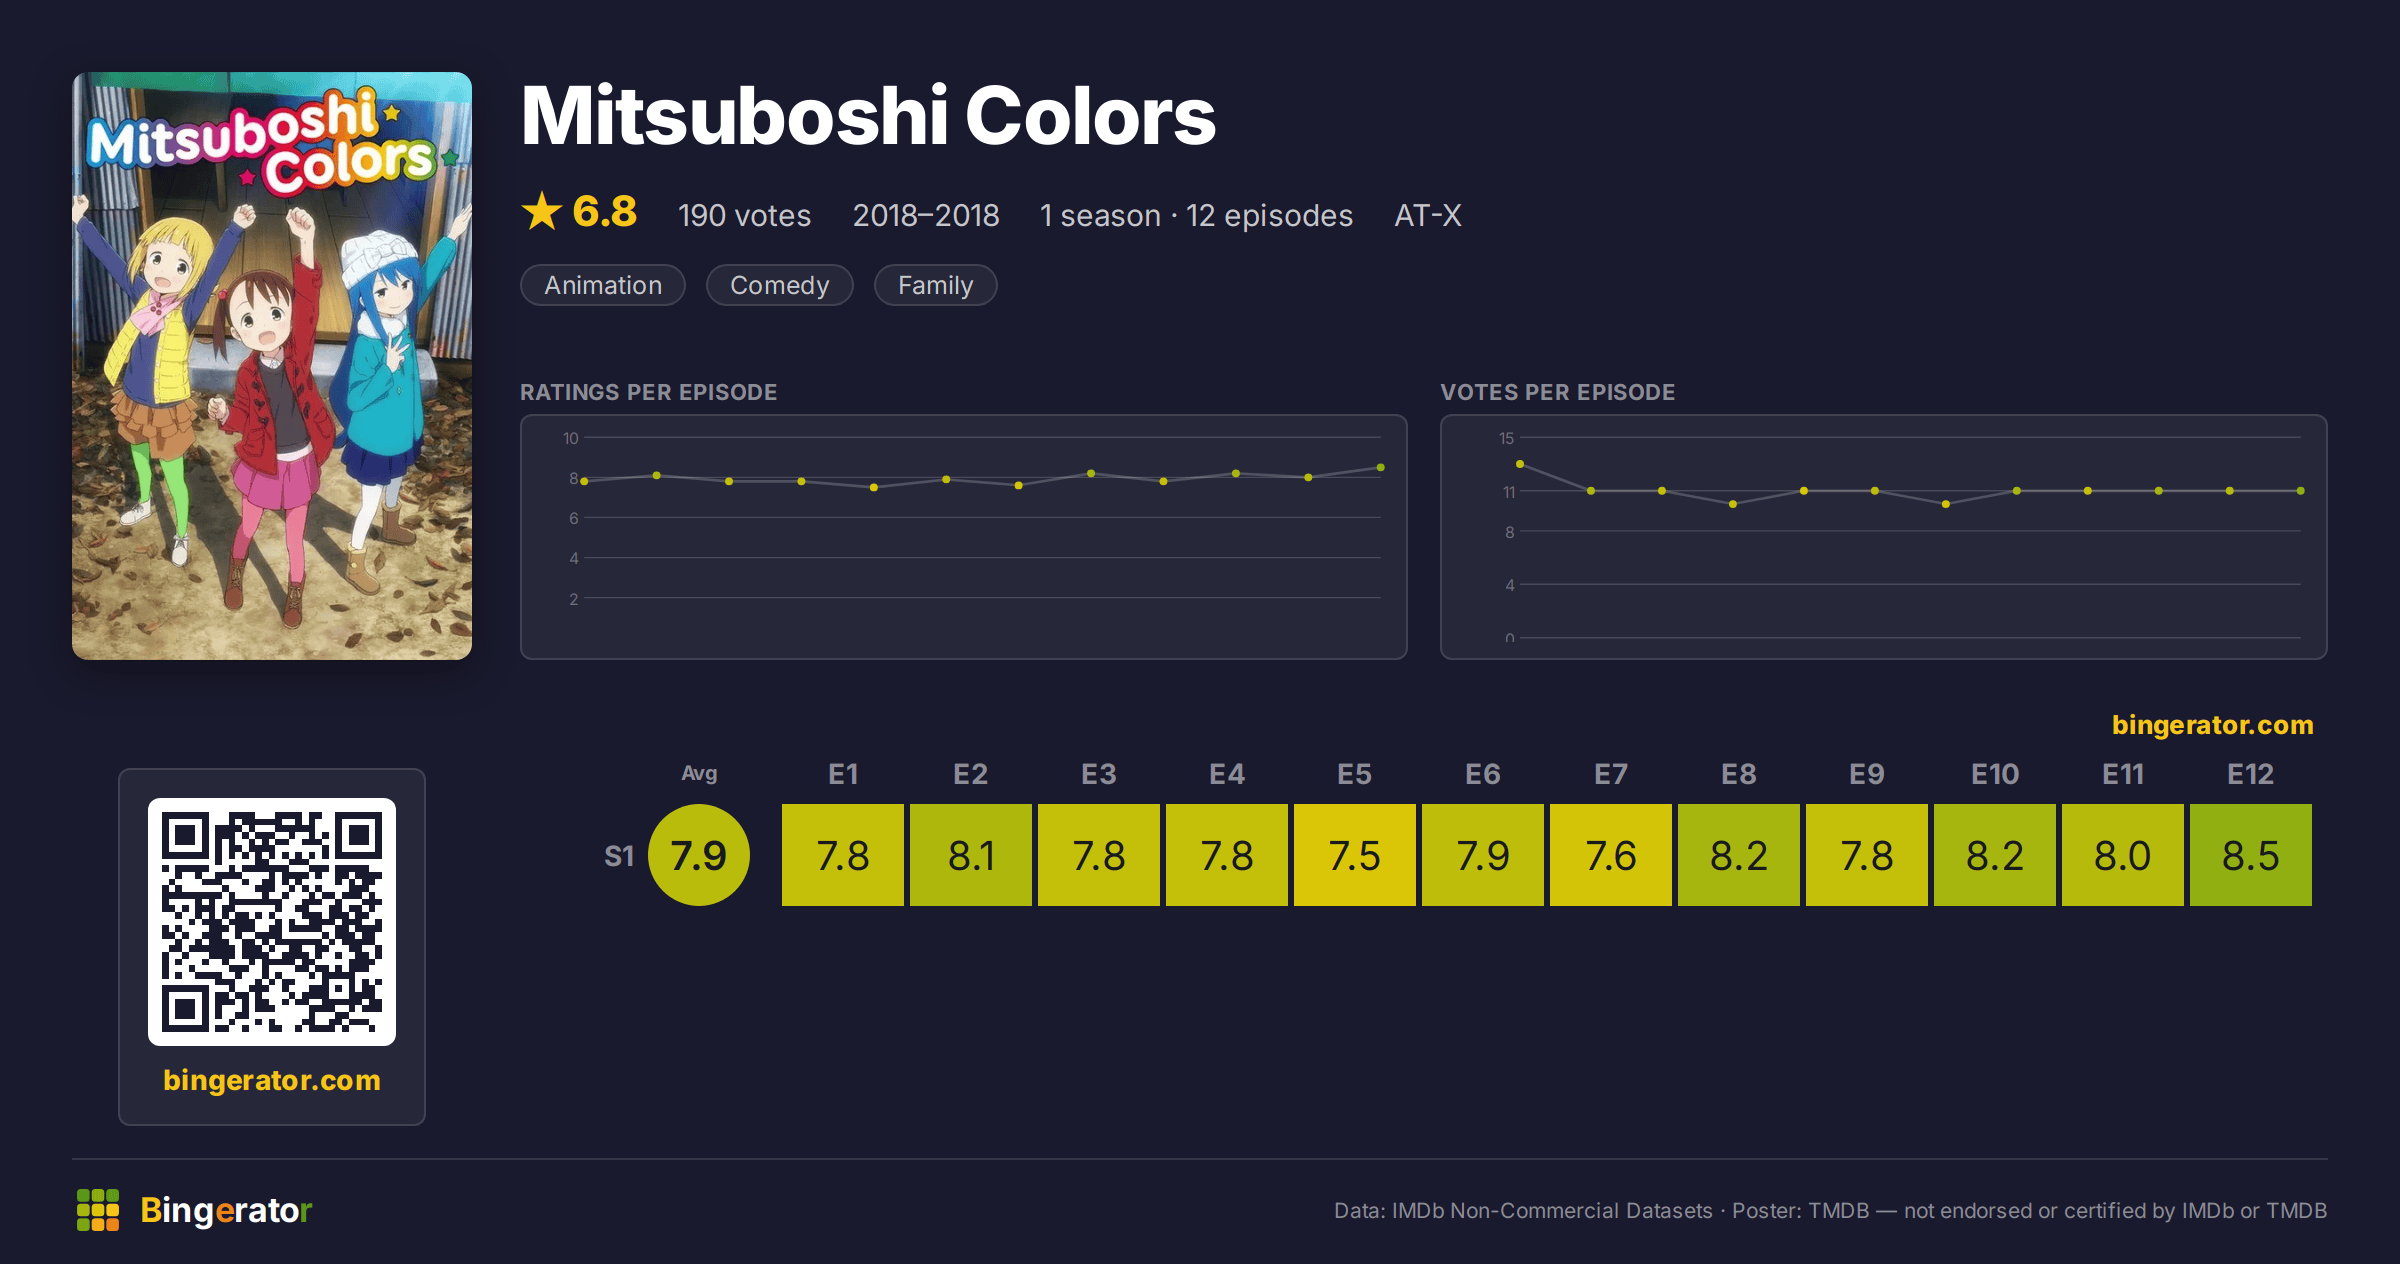The height and width of the screenshot is (1266, 2400).
Task: Click the E12 rating cell 8.5
Action: 2251,855
